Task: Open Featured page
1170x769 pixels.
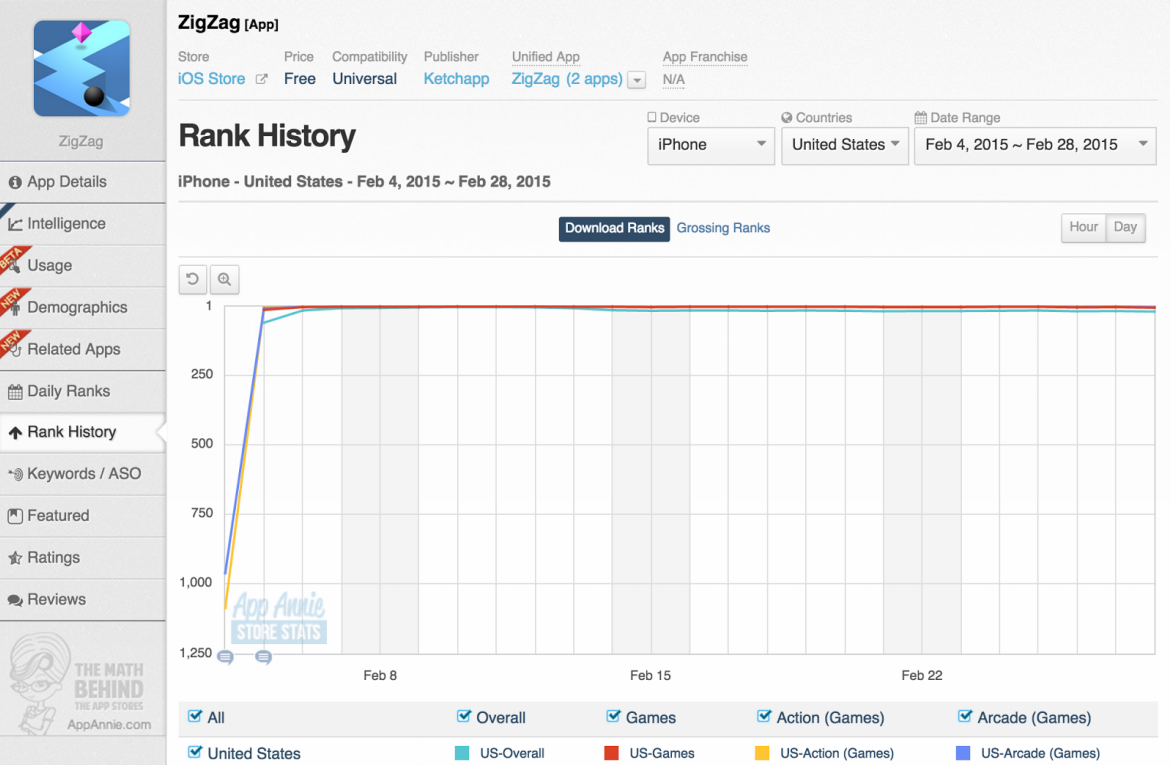Action: (x=83, y=515)
